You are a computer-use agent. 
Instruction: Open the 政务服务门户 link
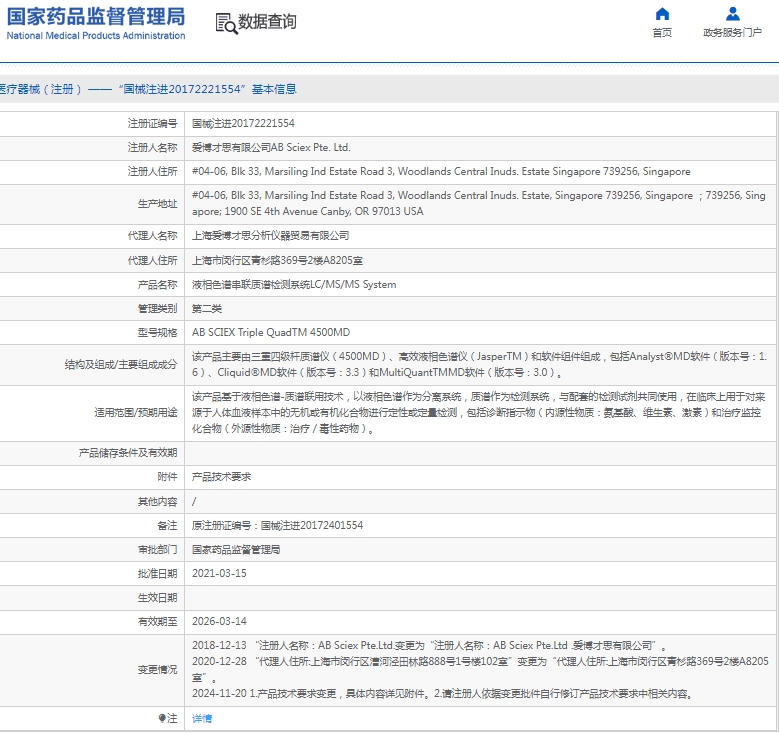tap(732, 33)
